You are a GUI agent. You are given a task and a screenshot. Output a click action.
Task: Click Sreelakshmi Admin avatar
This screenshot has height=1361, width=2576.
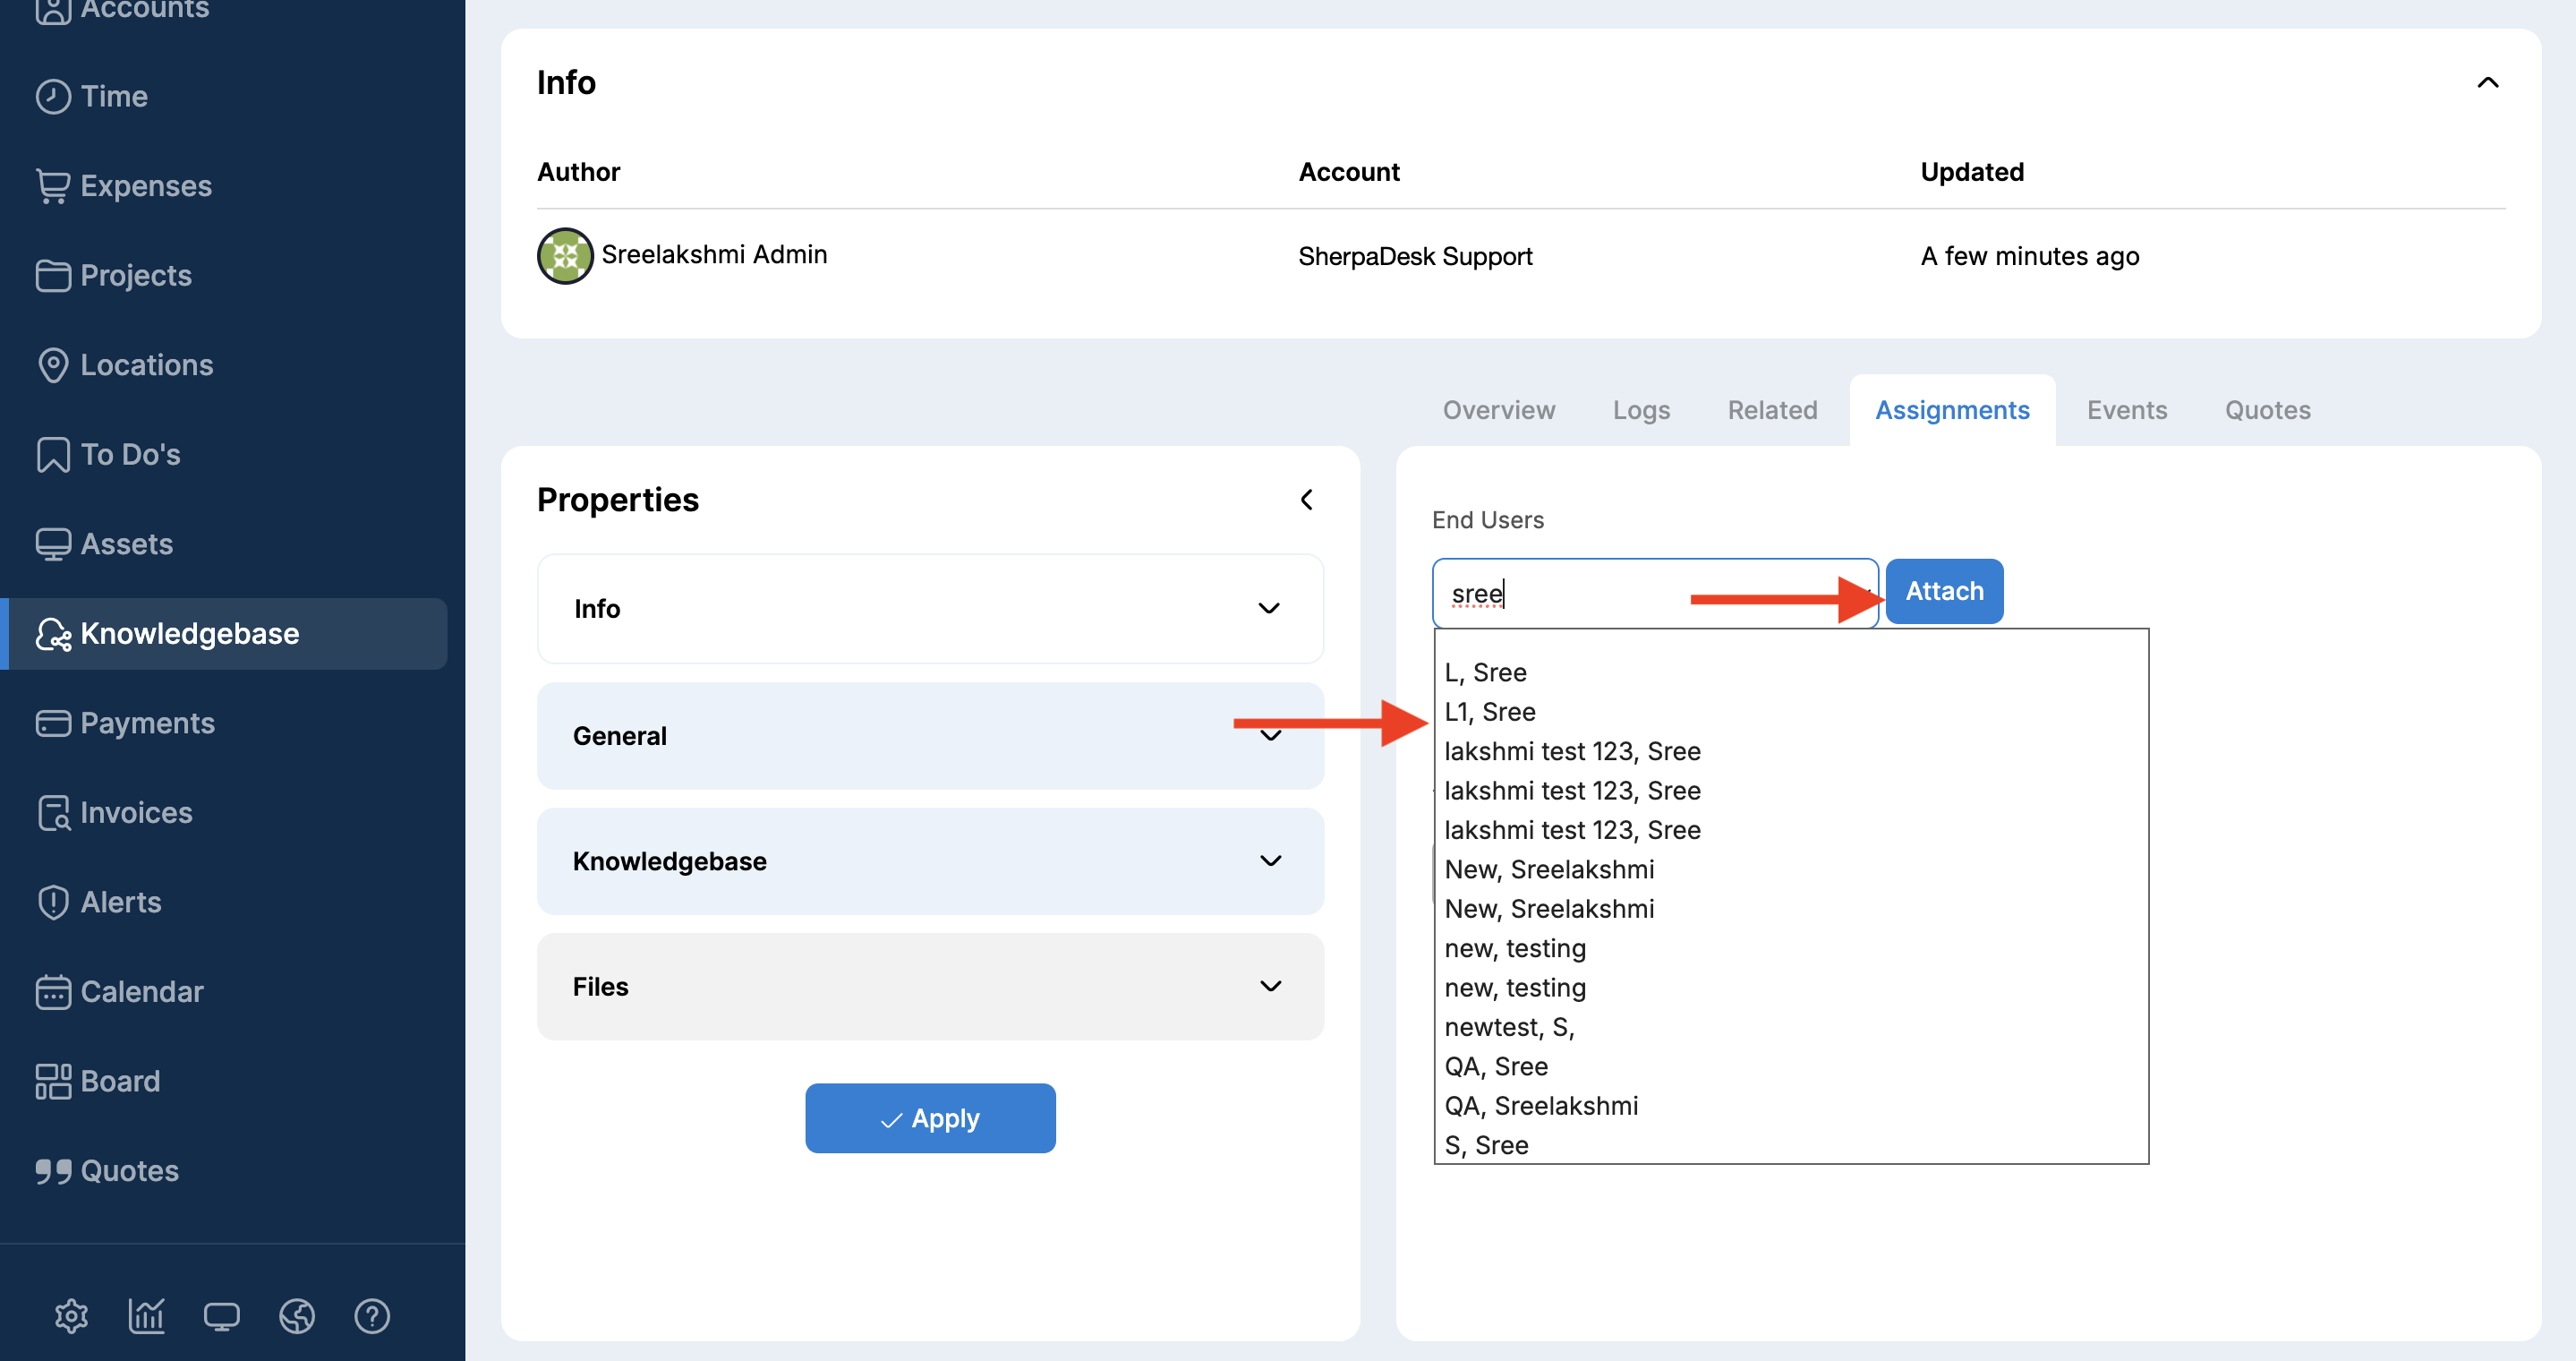tap(565, 256)
